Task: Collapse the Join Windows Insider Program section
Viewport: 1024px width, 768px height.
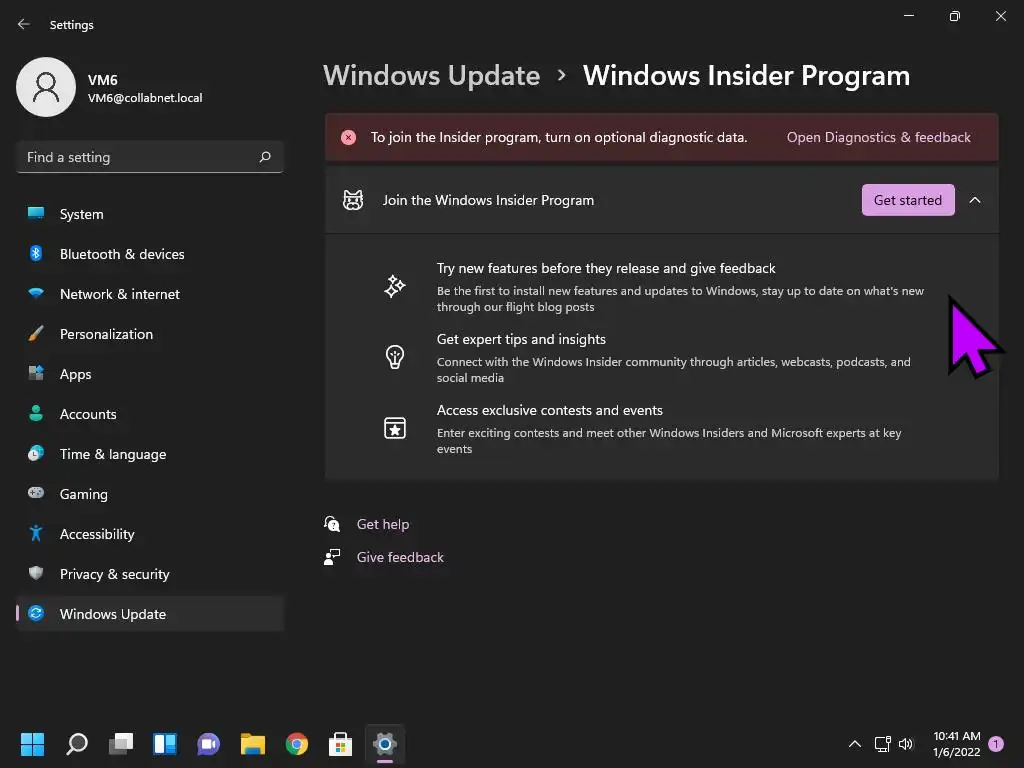Action: (974, 200)
